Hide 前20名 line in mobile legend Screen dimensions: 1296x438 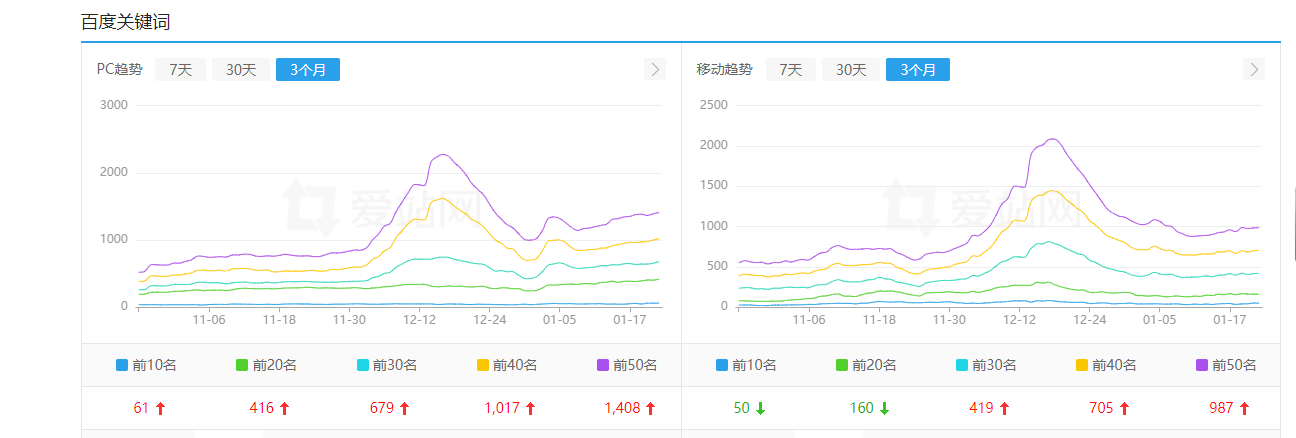866,365
